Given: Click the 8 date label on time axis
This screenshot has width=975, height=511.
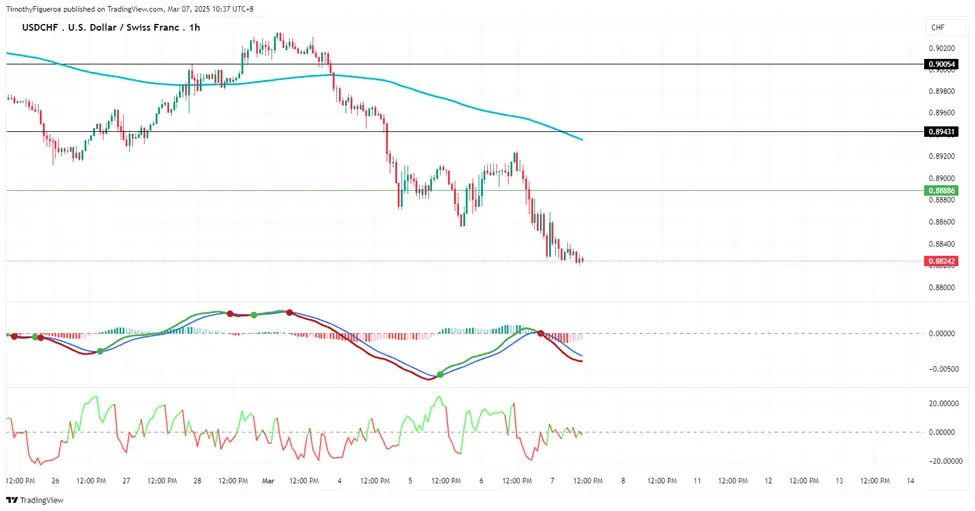Looking at the screenshot, I should click(623, 481).
